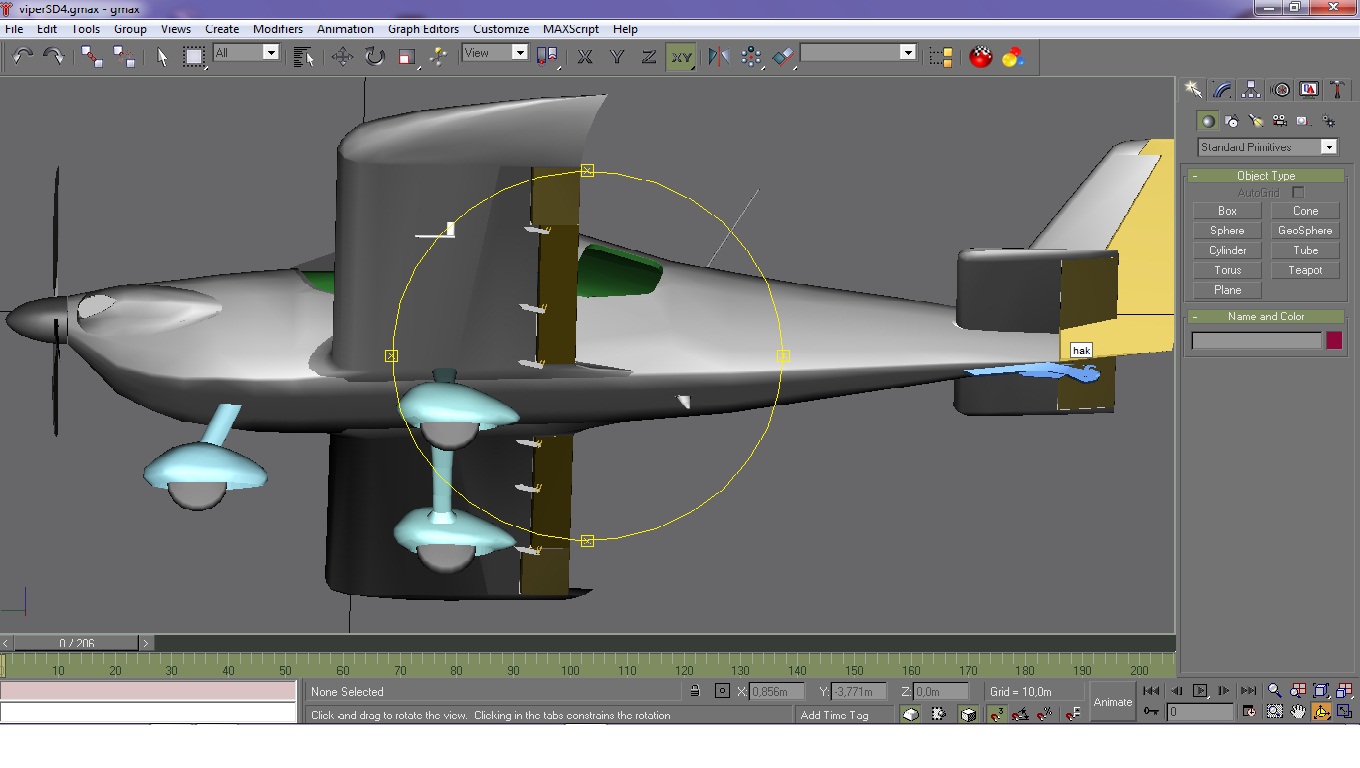
Task: Open the selection filter All dropdown
Action: pos(245,53)
